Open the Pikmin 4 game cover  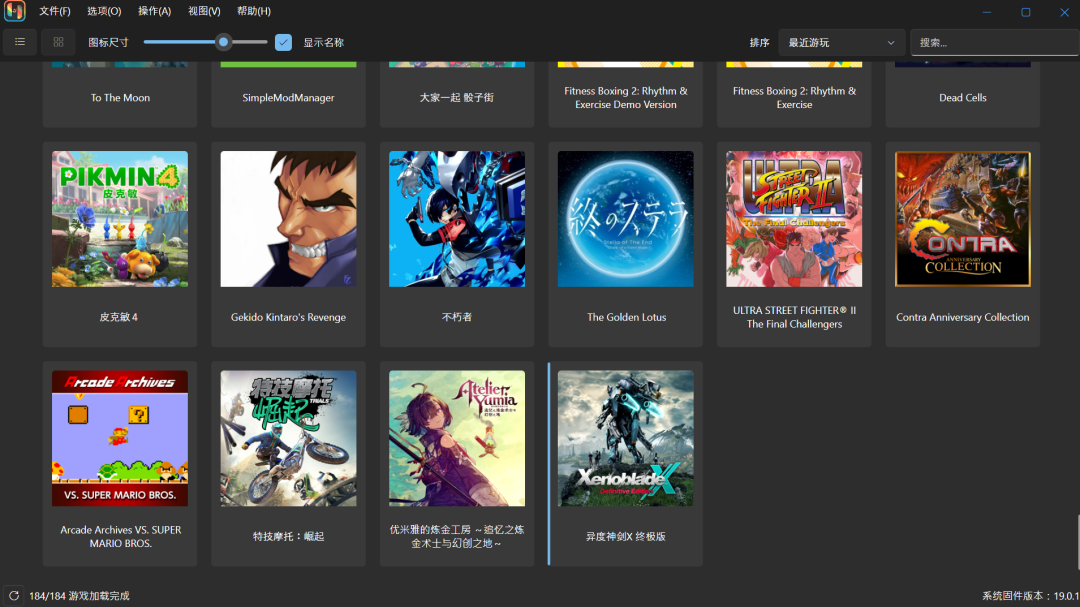click(120, 219)
